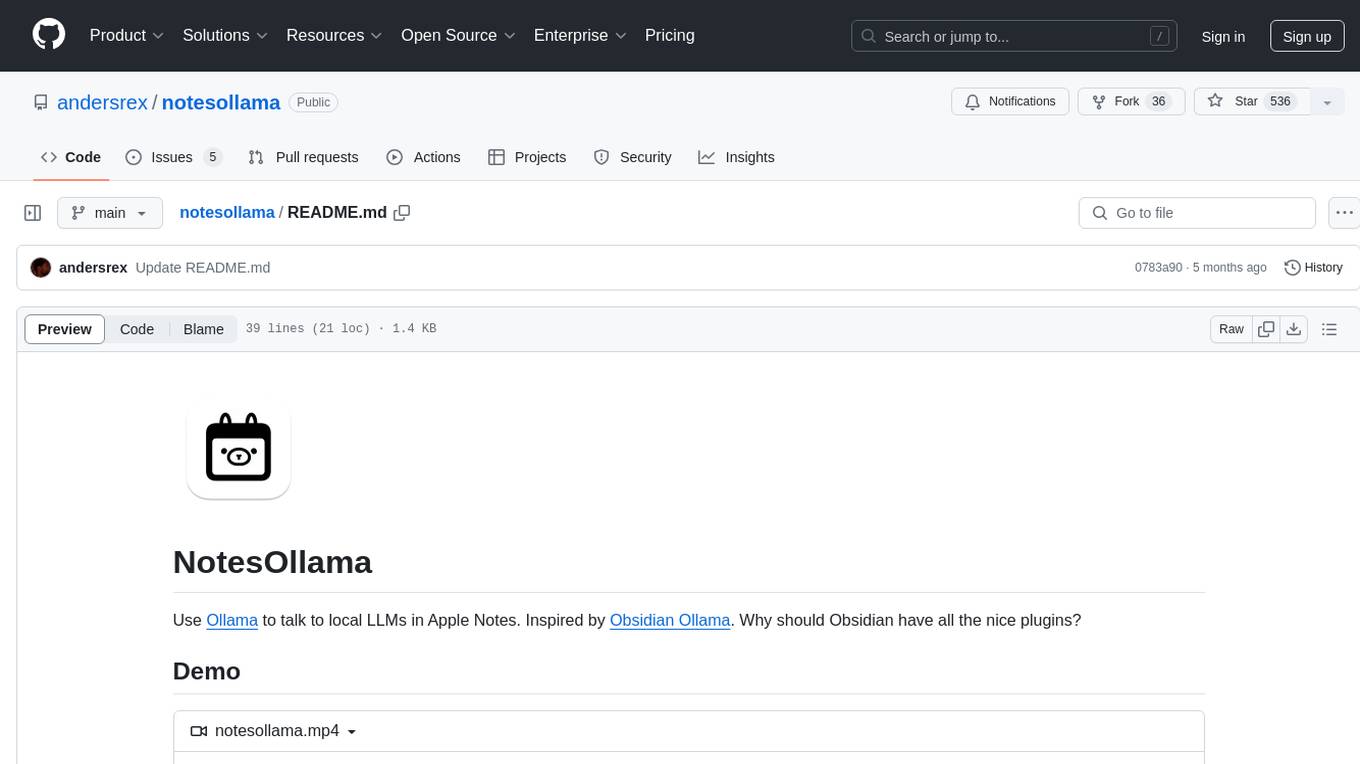Open the Ollama link
Image resolution: width=1360 pixels, height=764 pixels.
pyautogui.click(x=232, y=620)
